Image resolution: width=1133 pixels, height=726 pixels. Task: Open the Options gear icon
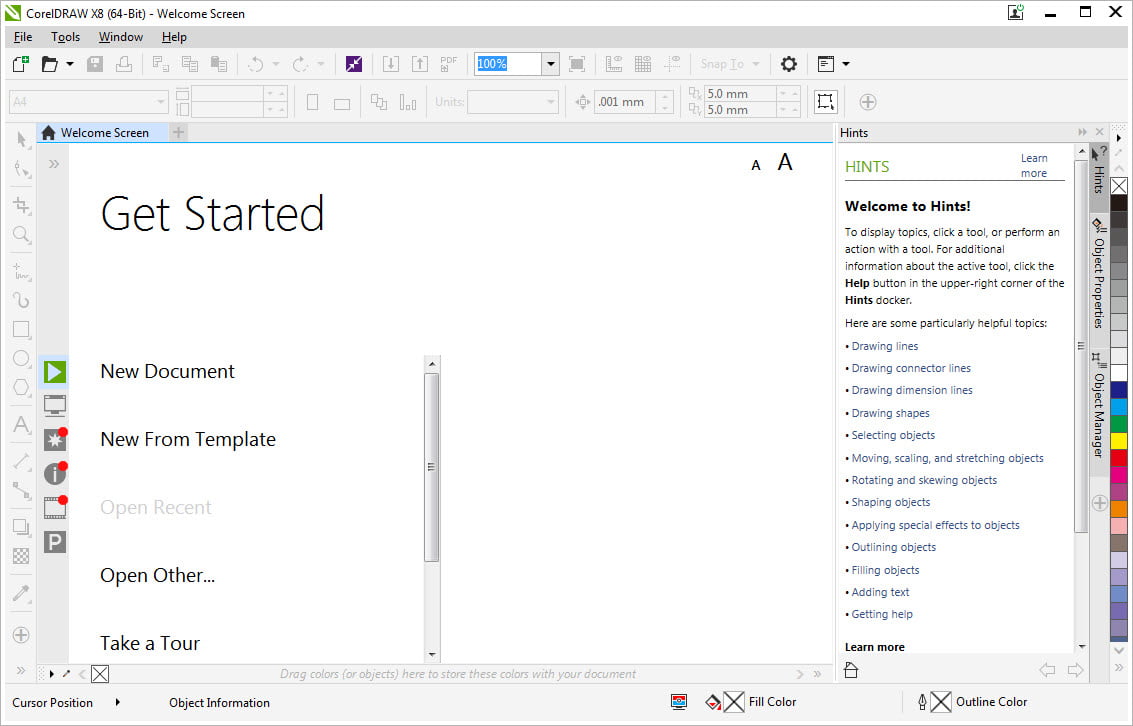pyautogui.click(x=788, y=64)
